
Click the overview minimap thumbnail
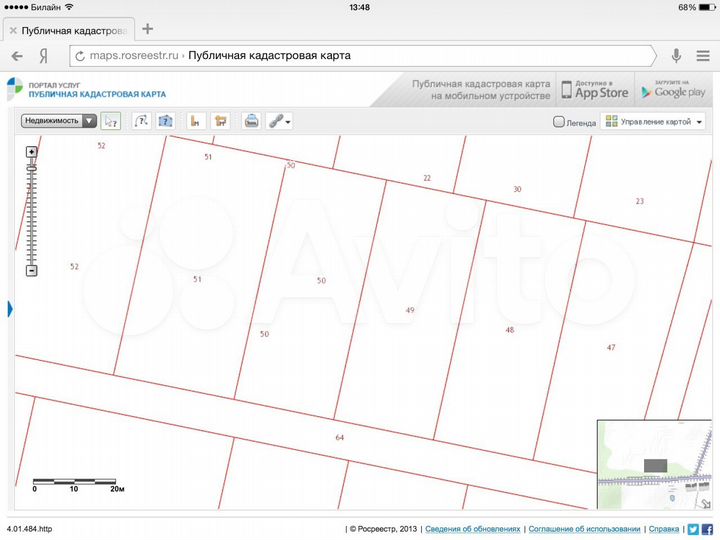pos(655,464)
